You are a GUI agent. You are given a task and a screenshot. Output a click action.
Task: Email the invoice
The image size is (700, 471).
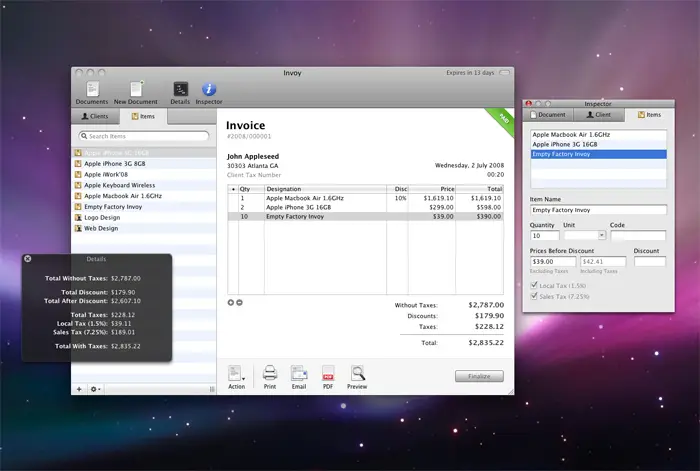click(x=298, y=375)
